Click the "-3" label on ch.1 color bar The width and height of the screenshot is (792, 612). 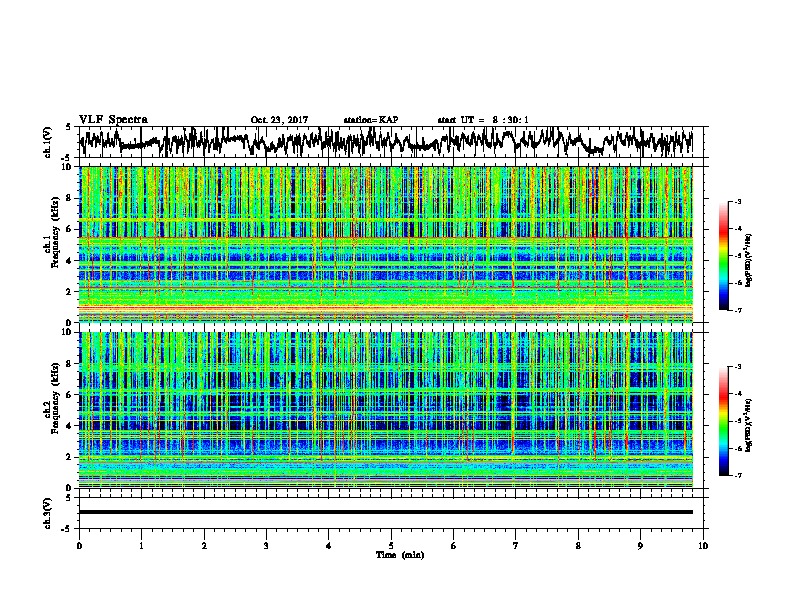[738, 201]
